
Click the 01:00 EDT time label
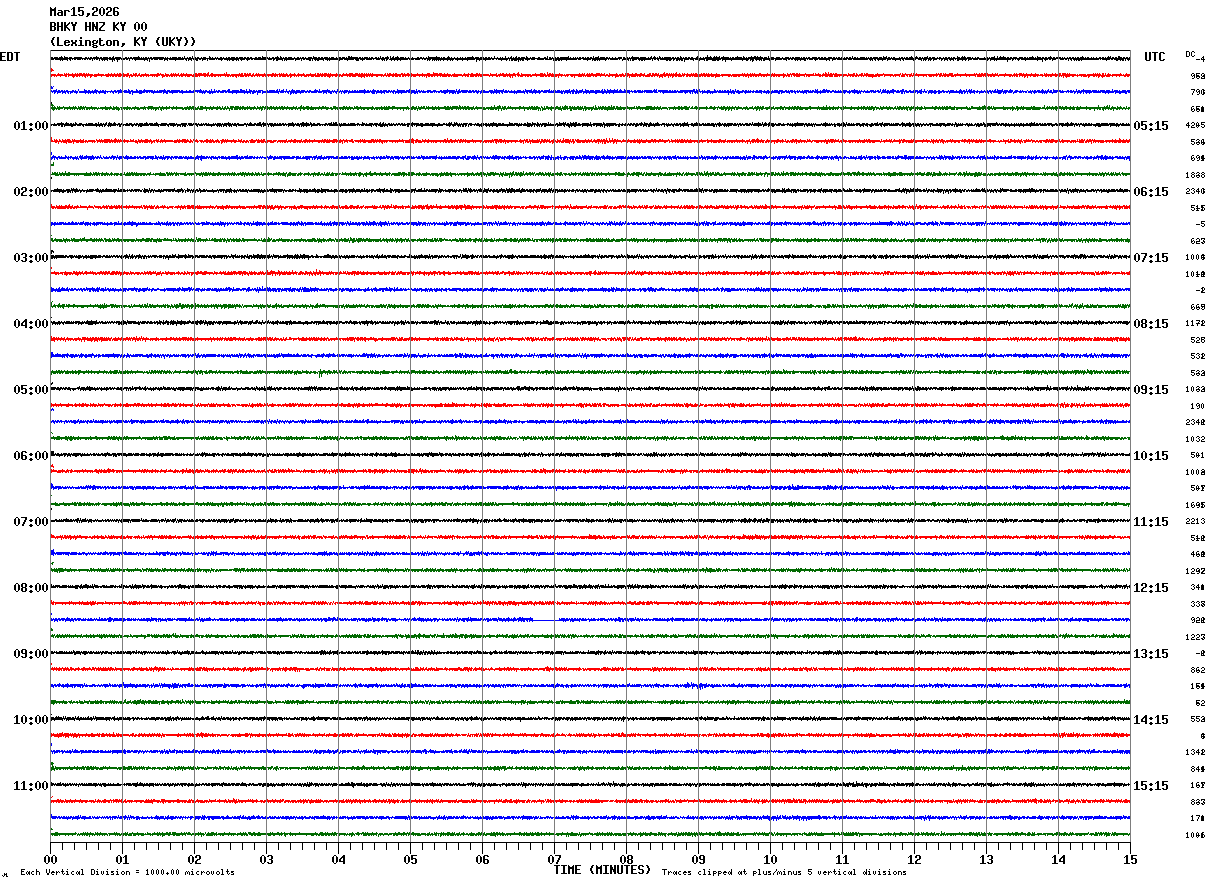click(x=30, y=126)
